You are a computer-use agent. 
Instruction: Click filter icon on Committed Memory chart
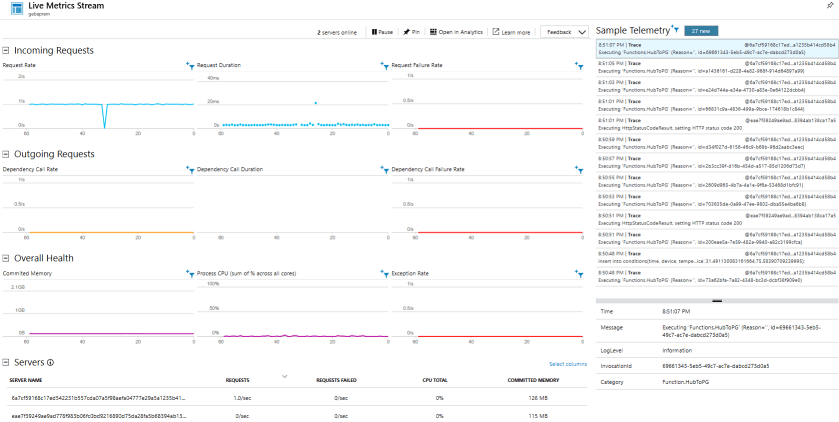pyautogui.click(x=190, y=274)
